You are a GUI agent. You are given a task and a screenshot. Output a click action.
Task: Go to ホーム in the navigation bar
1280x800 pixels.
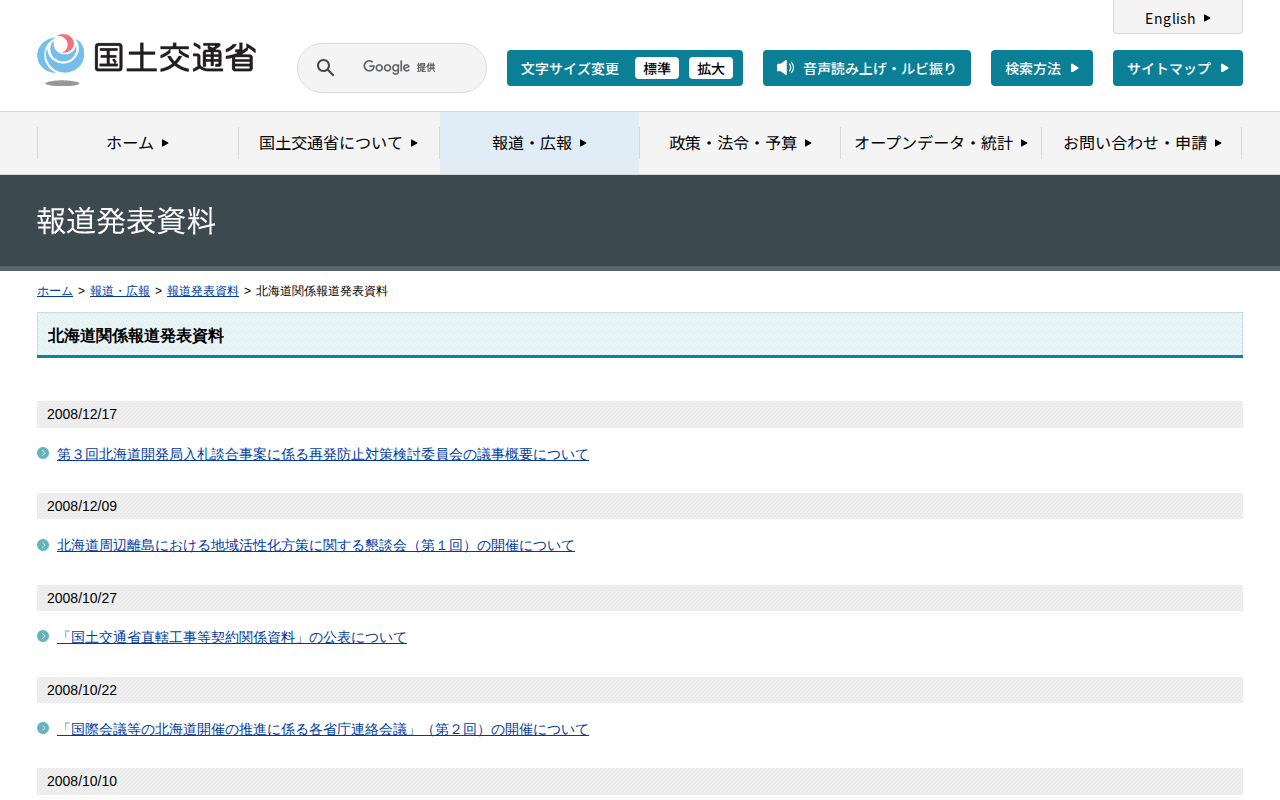pyautogui.click(x=138, y=143)
